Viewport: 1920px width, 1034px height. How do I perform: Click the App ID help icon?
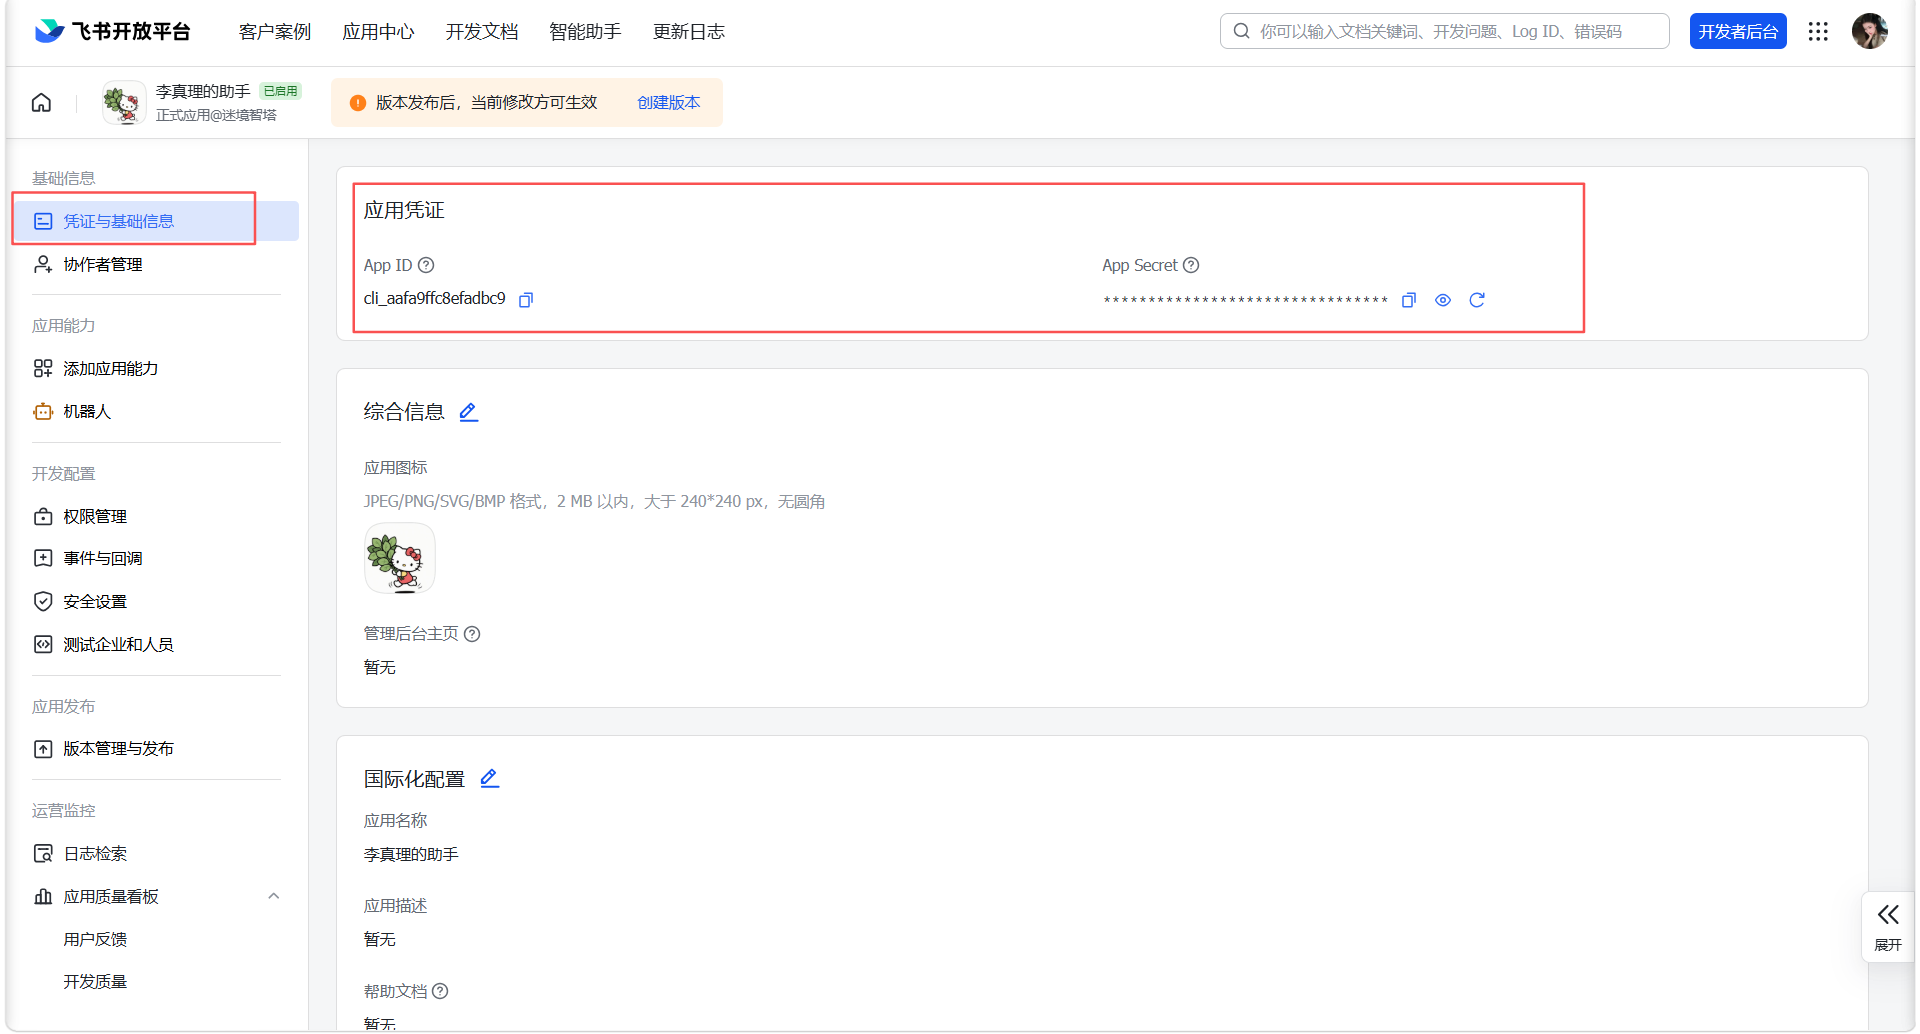(x=426, y=265)
